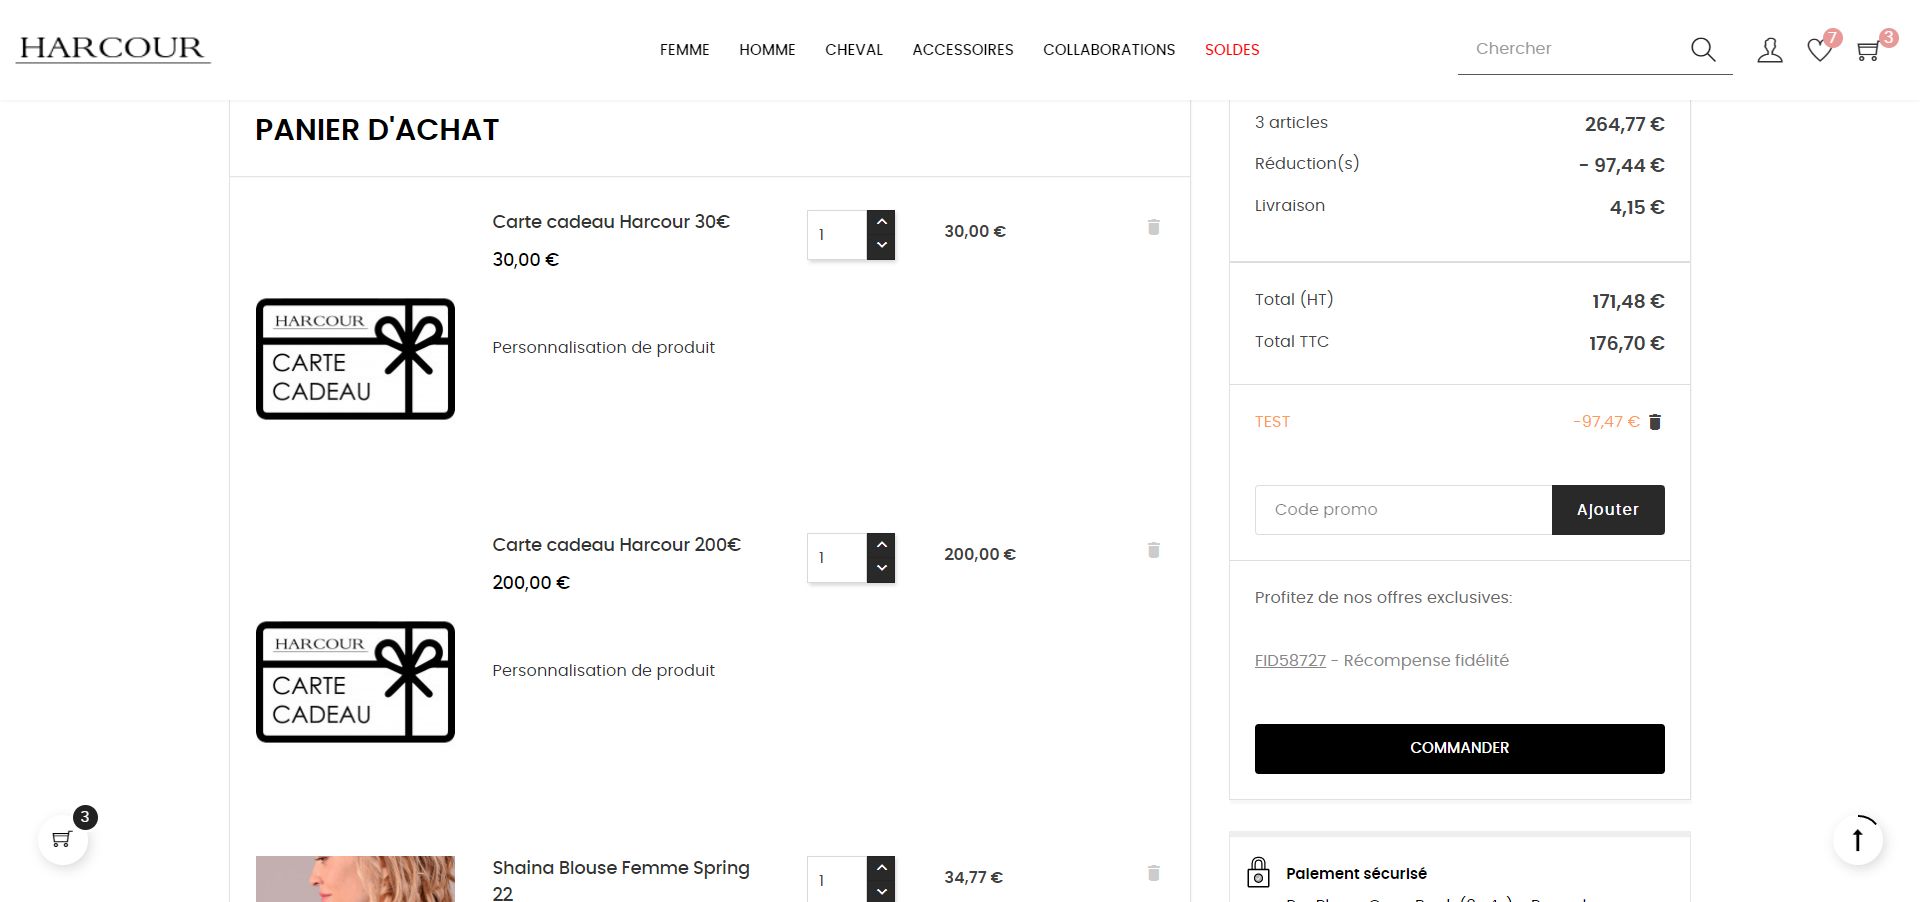This screenshot has height=902, width=1920.
Task: Open Carte cadeau Harcour 200€ product link
Action: [616, 545]
